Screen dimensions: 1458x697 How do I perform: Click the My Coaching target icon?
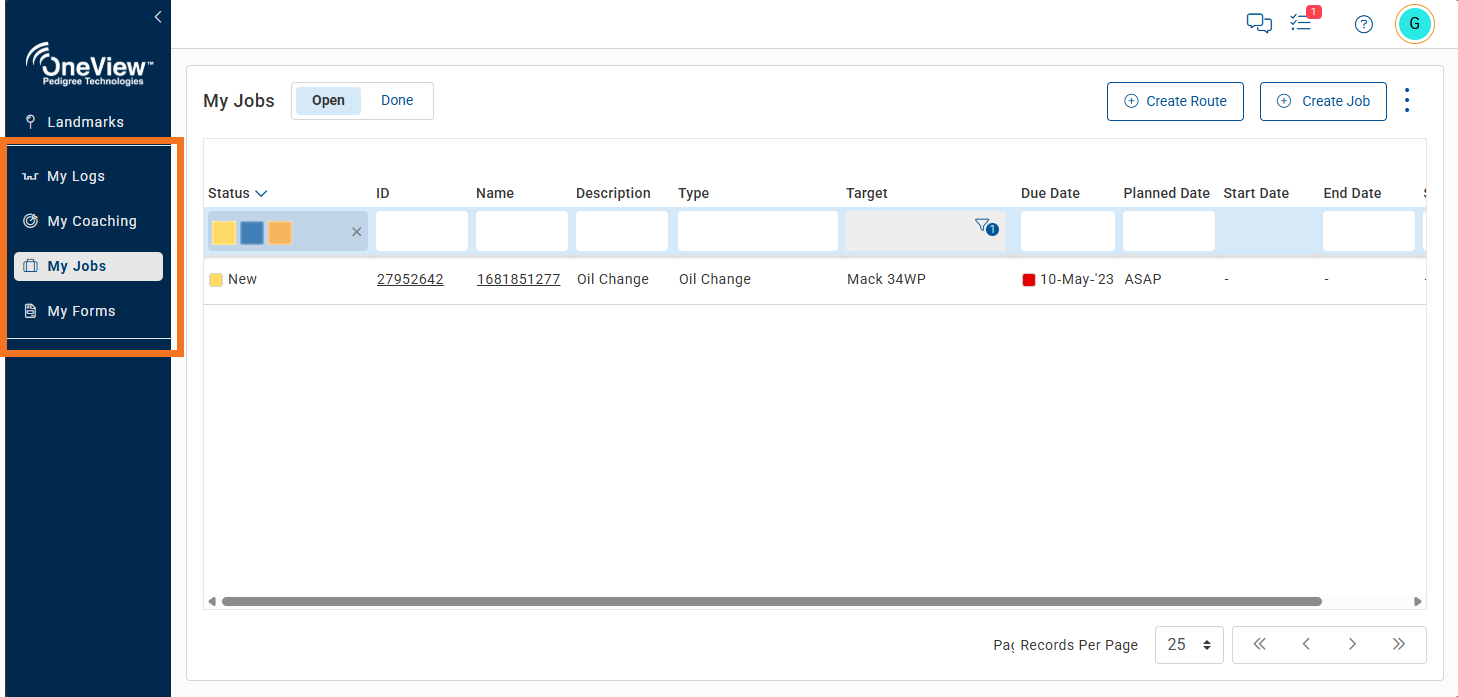coord(30,221)
